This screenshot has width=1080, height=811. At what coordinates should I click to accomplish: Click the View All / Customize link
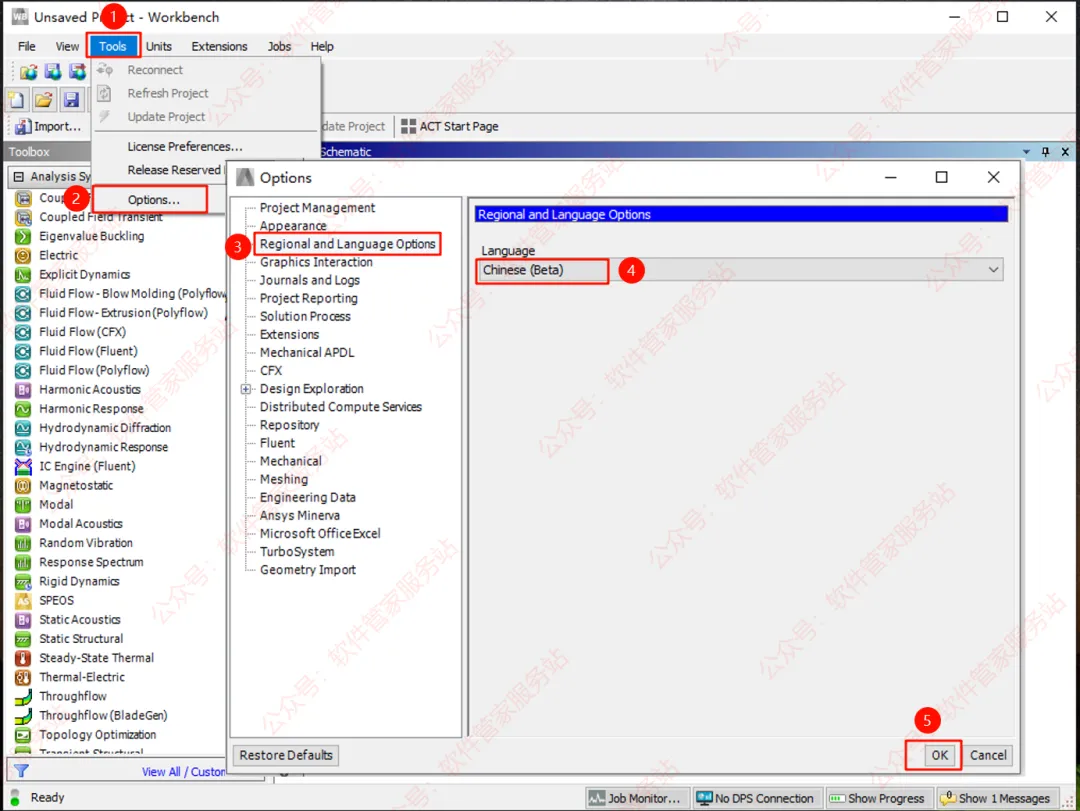(x=183, y=772)
